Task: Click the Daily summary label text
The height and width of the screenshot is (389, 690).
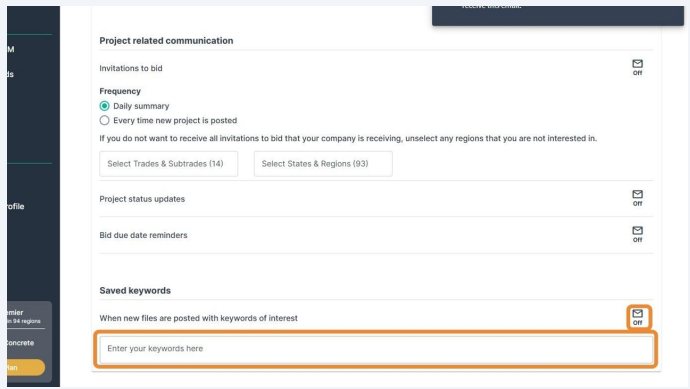Action: (141, 106)
